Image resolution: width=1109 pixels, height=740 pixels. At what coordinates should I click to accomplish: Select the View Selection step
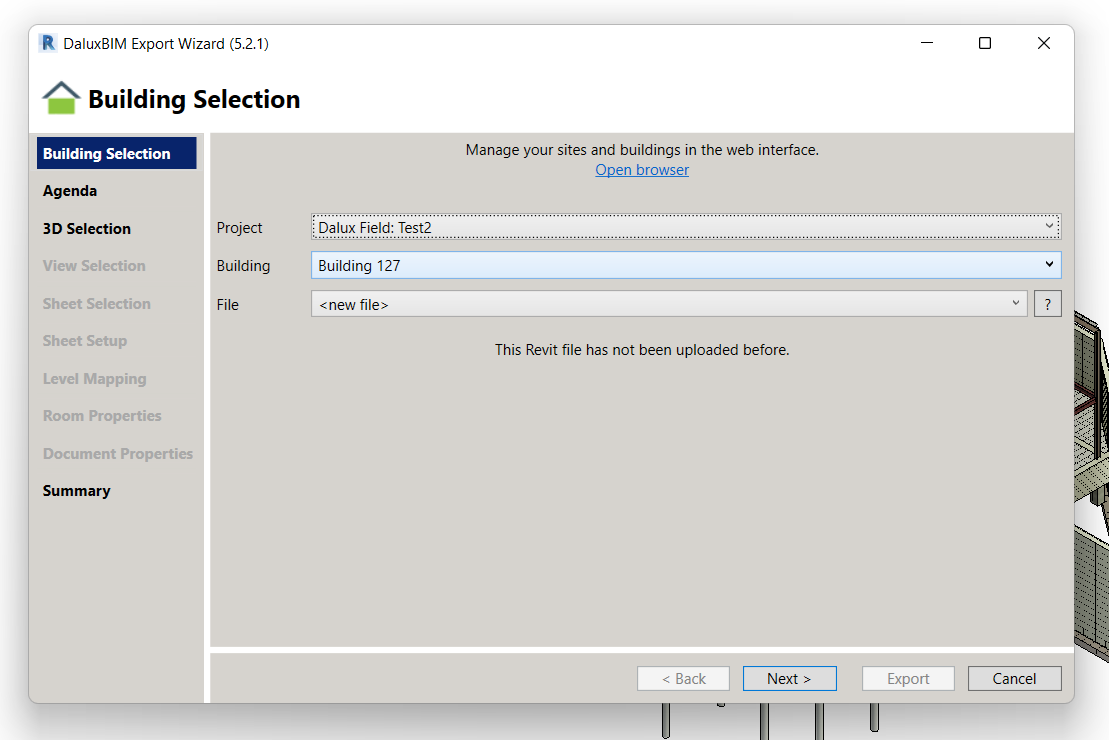[94, 266]
